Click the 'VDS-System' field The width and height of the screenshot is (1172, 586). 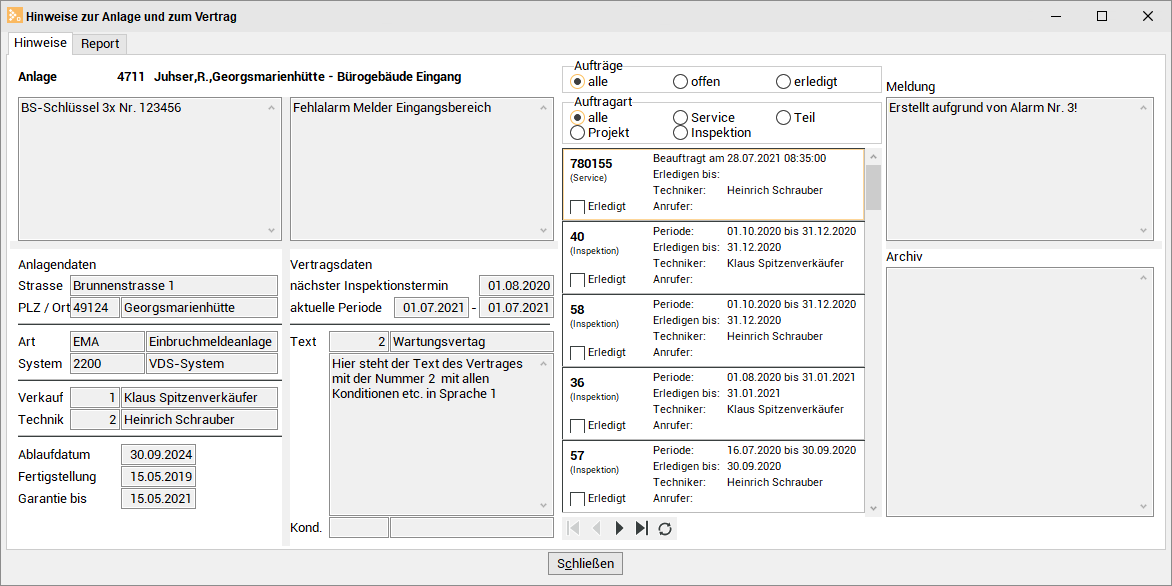pos(212,364)
